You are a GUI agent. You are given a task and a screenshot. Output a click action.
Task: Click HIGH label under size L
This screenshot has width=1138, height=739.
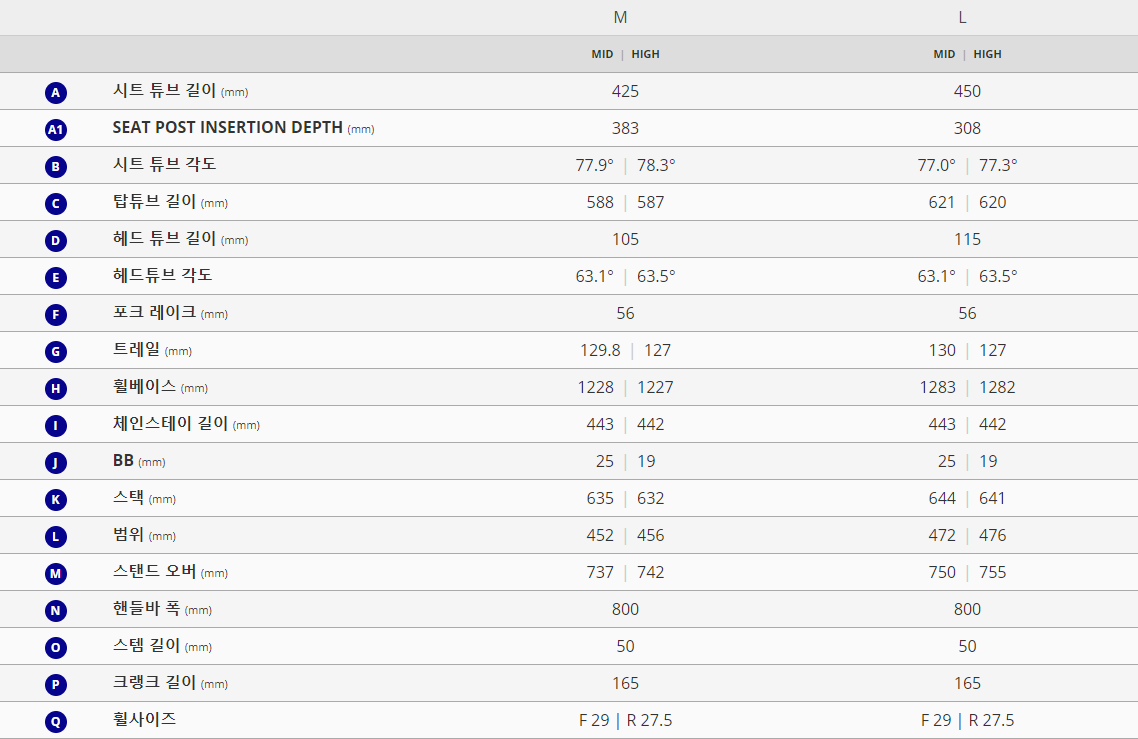click(x=988, y=54)
